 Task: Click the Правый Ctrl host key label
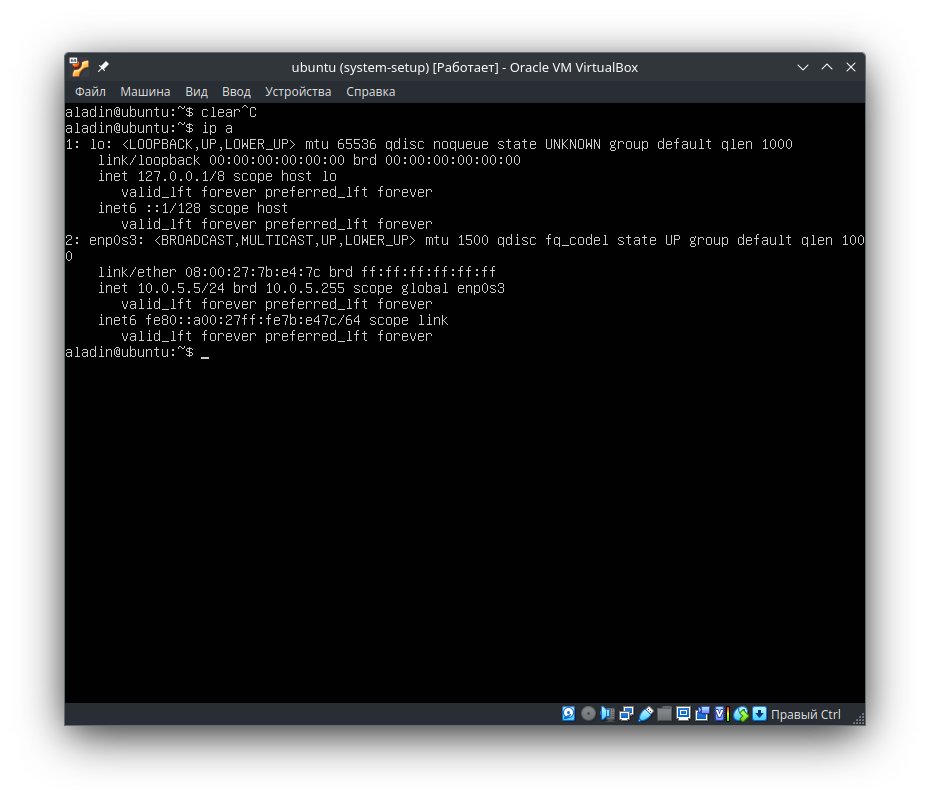[x=805, y=715]
